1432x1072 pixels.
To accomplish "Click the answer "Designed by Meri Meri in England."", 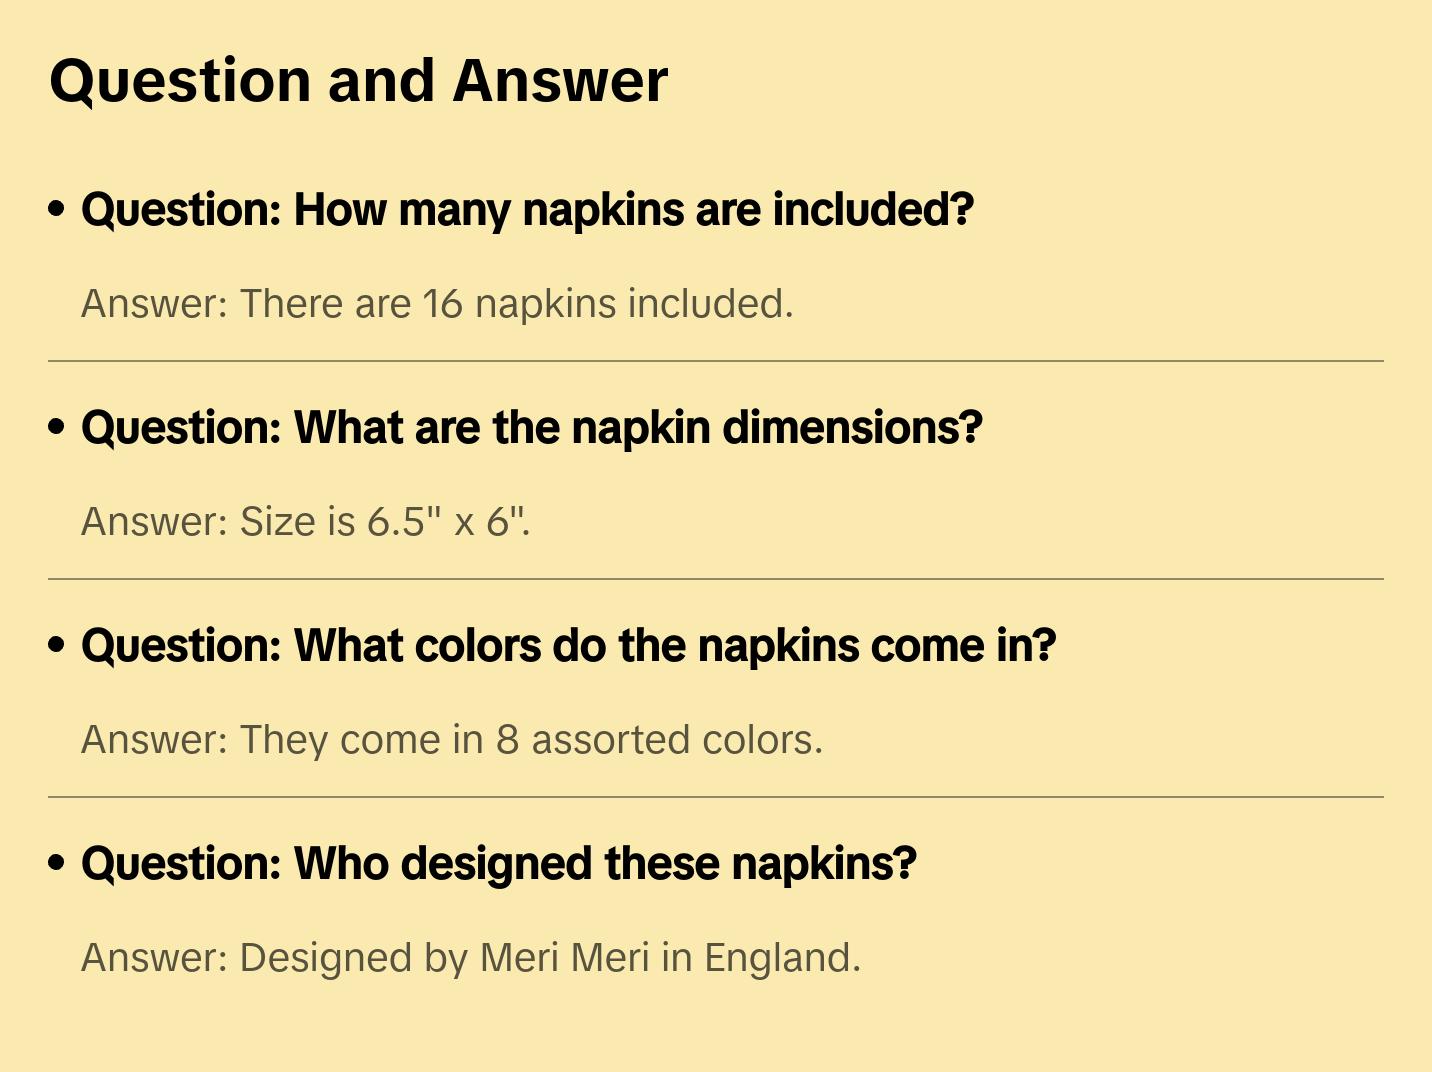I will click(471, 958).
